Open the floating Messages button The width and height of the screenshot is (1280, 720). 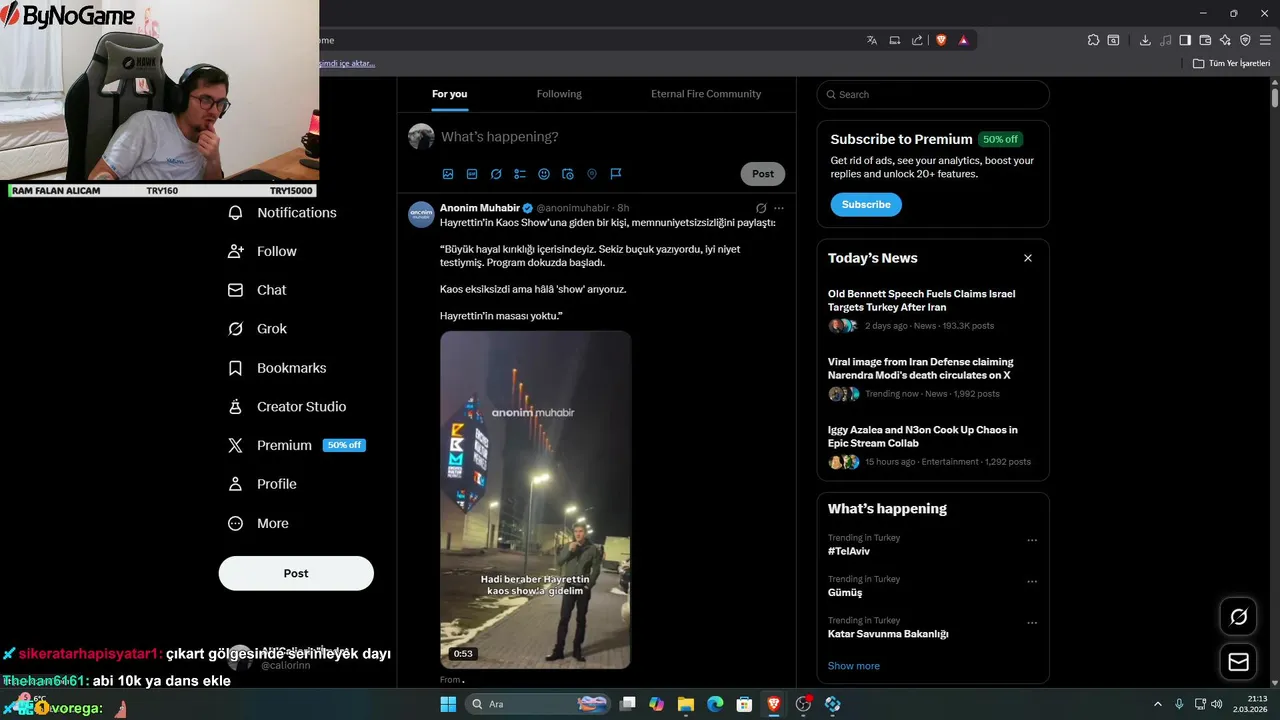click(x=1239, y=662)
